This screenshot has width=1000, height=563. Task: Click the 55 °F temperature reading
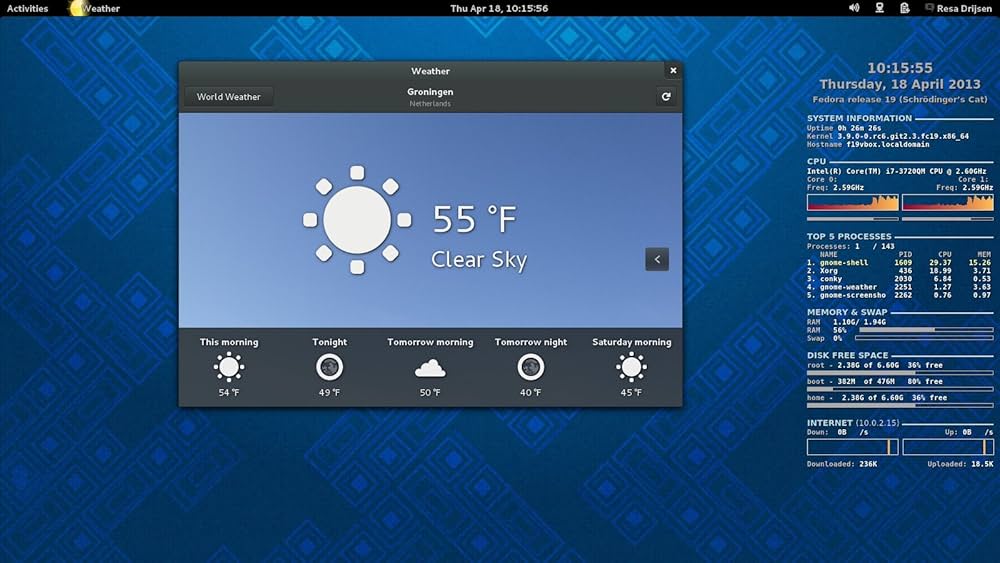(x=474, y=219)
